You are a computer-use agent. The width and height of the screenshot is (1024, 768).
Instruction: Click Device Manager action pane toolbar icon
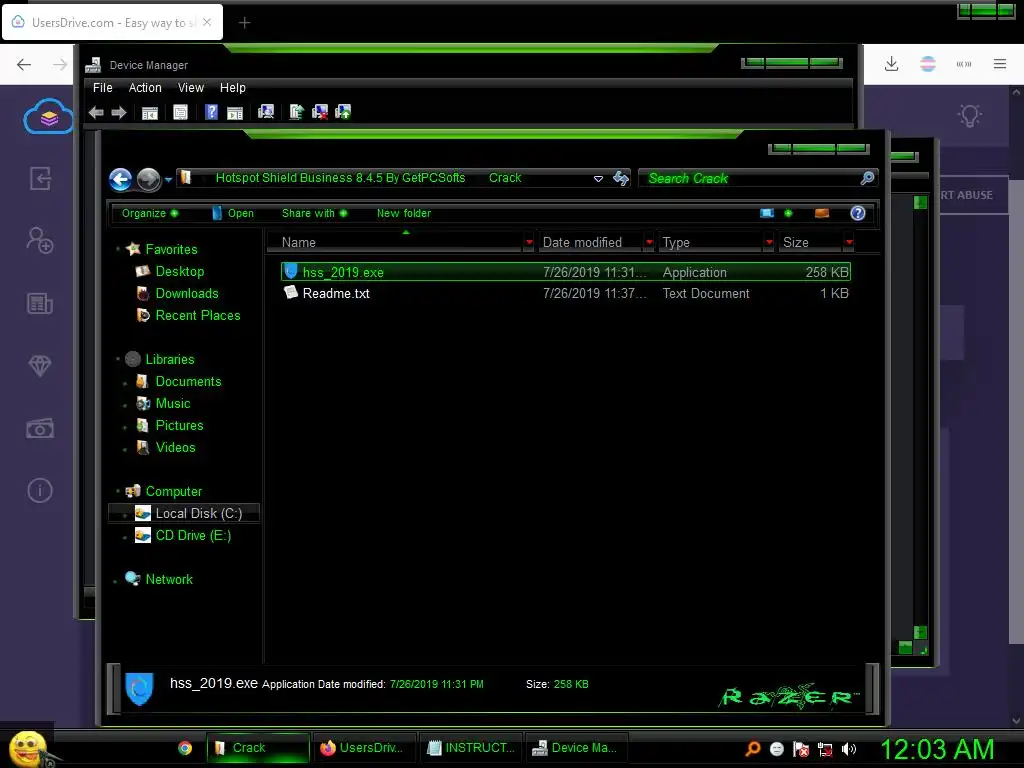point(235,112)
